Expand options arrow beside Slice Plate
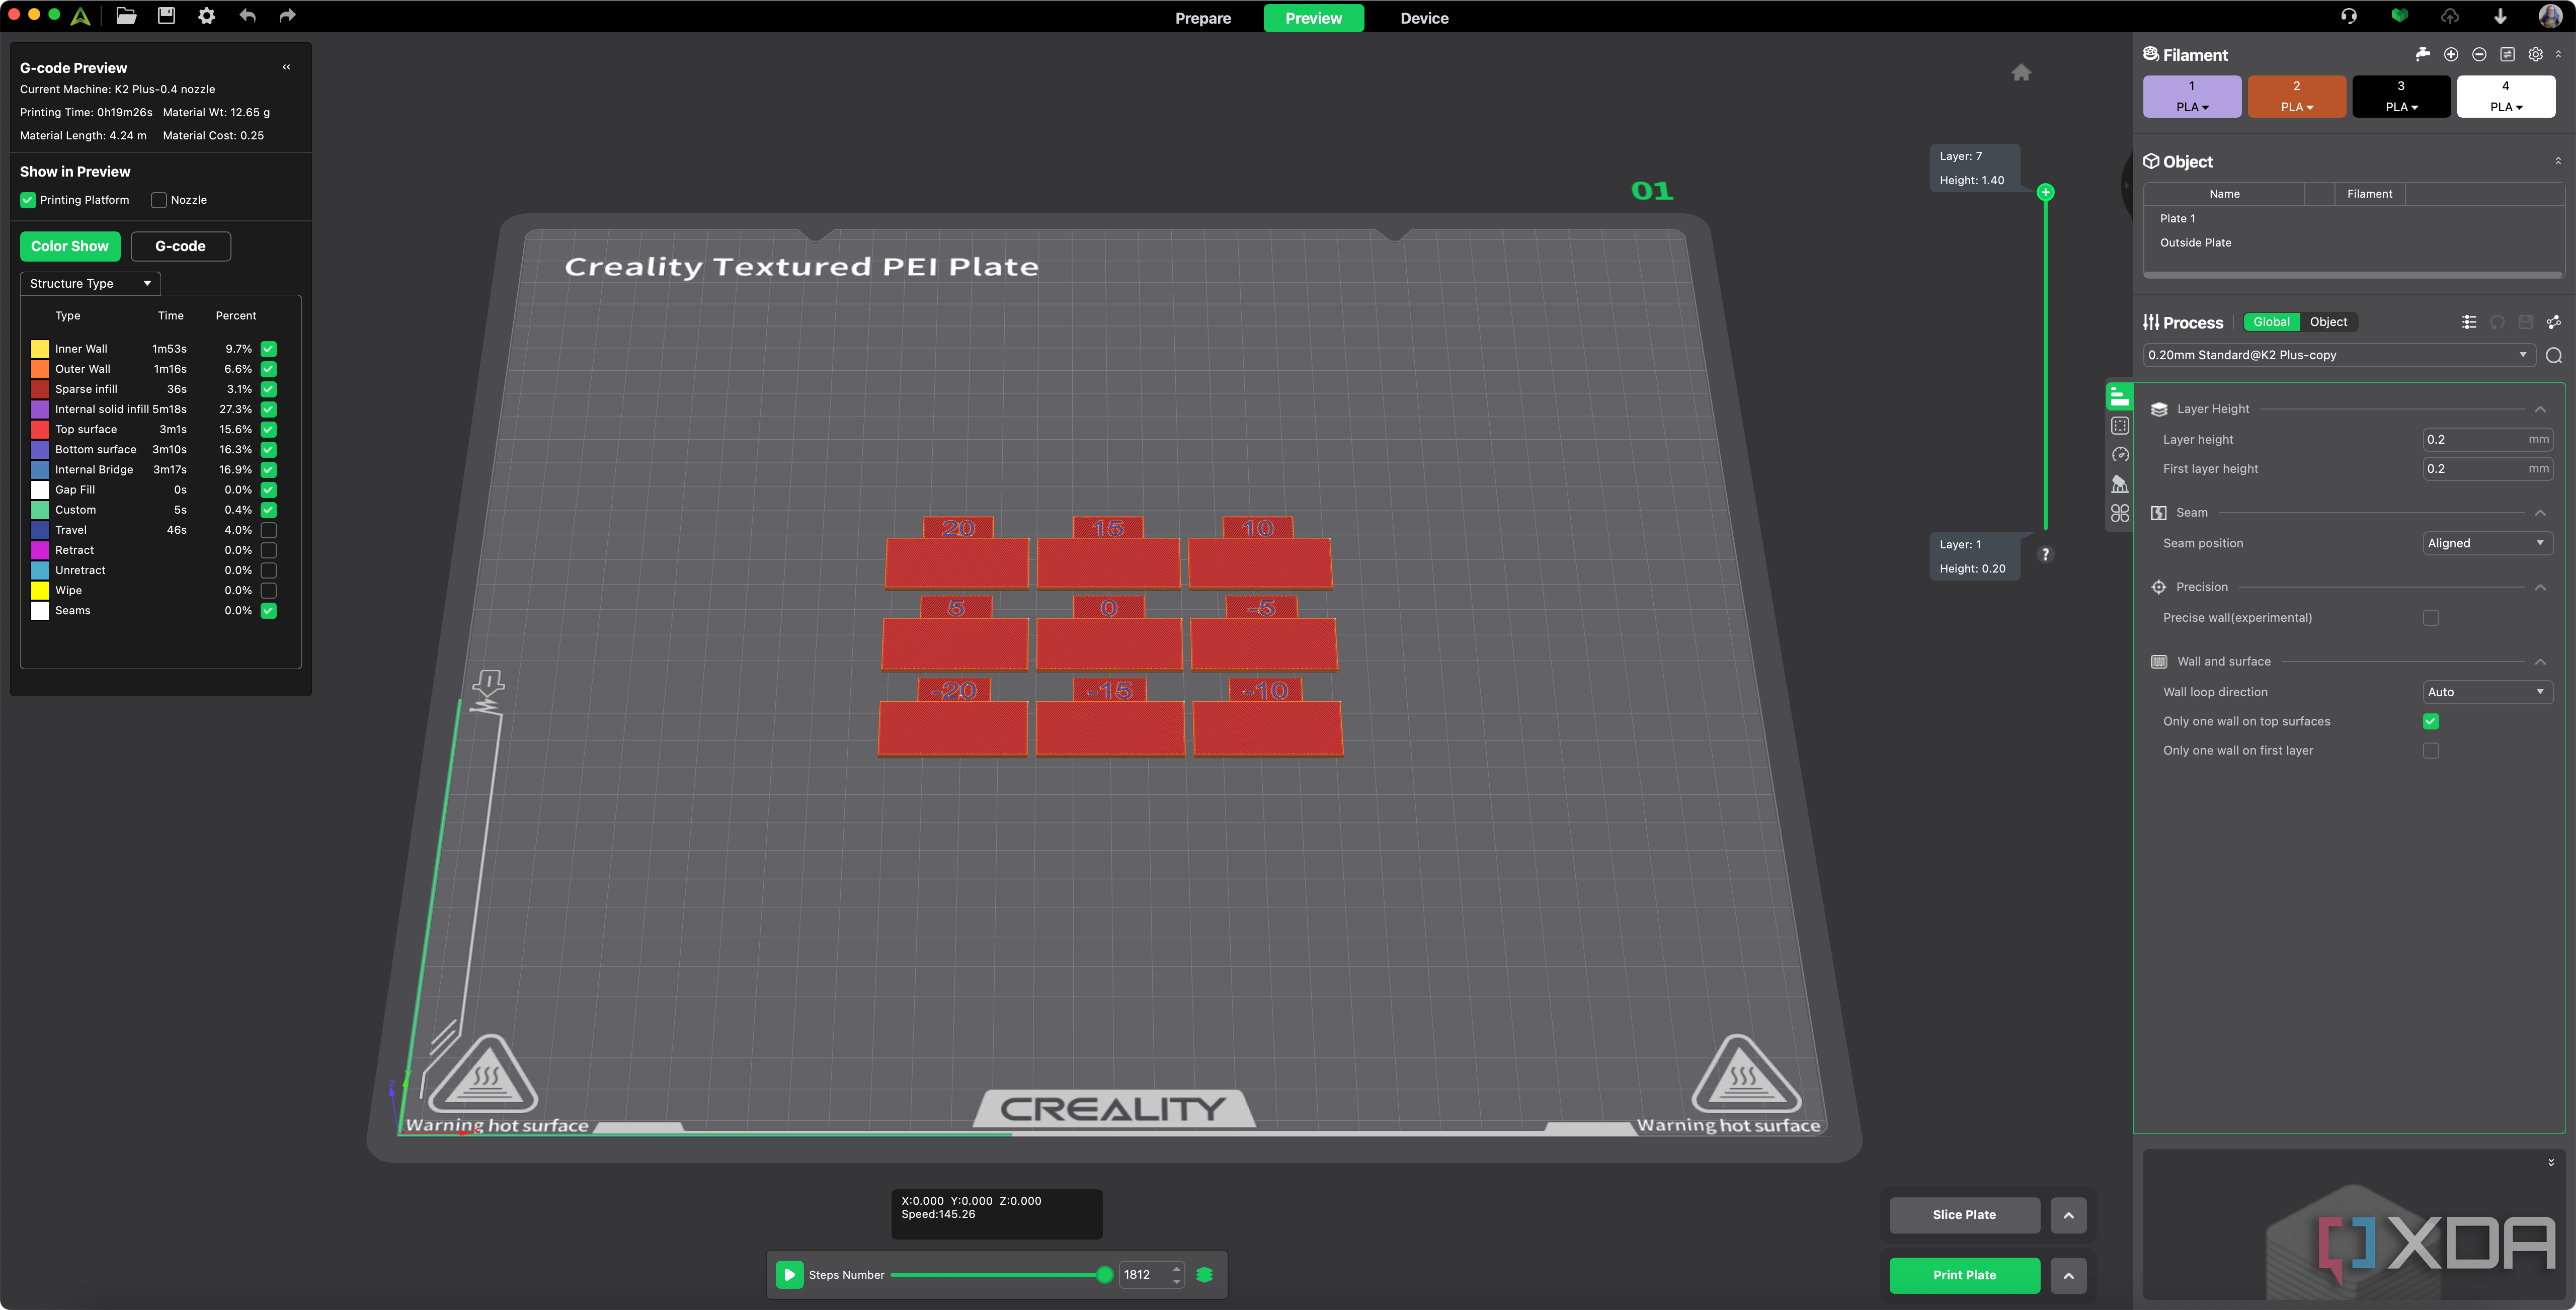 (x=2068, y=1215)
